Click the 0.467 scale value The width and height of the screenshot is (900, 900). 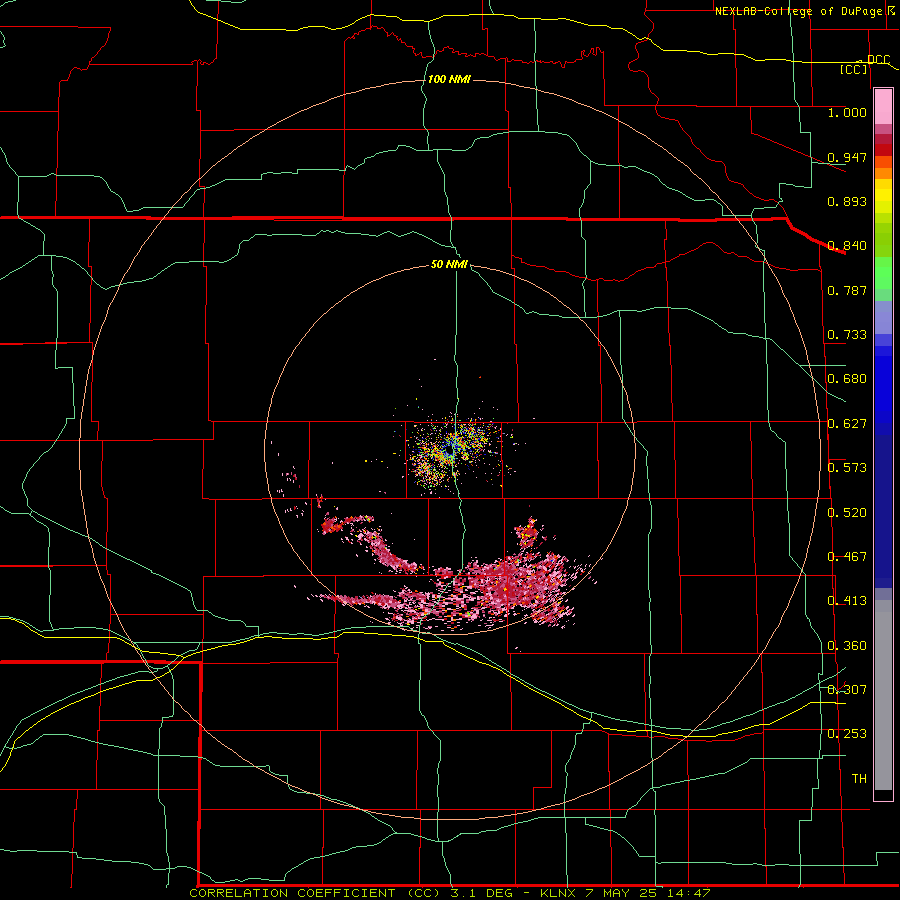click(847, 557)
